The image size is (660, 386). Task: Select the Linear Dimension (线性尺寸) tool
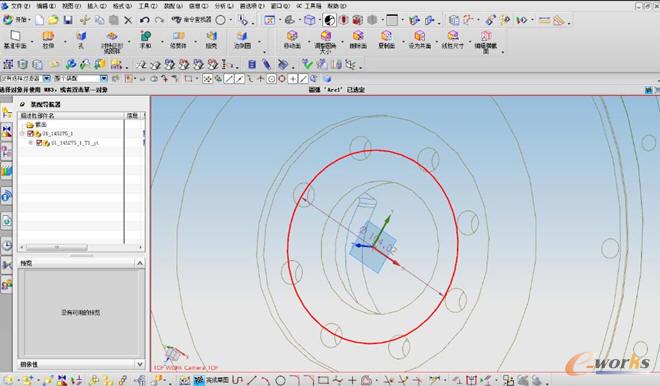pyautogui.click(x=452, y=40)
